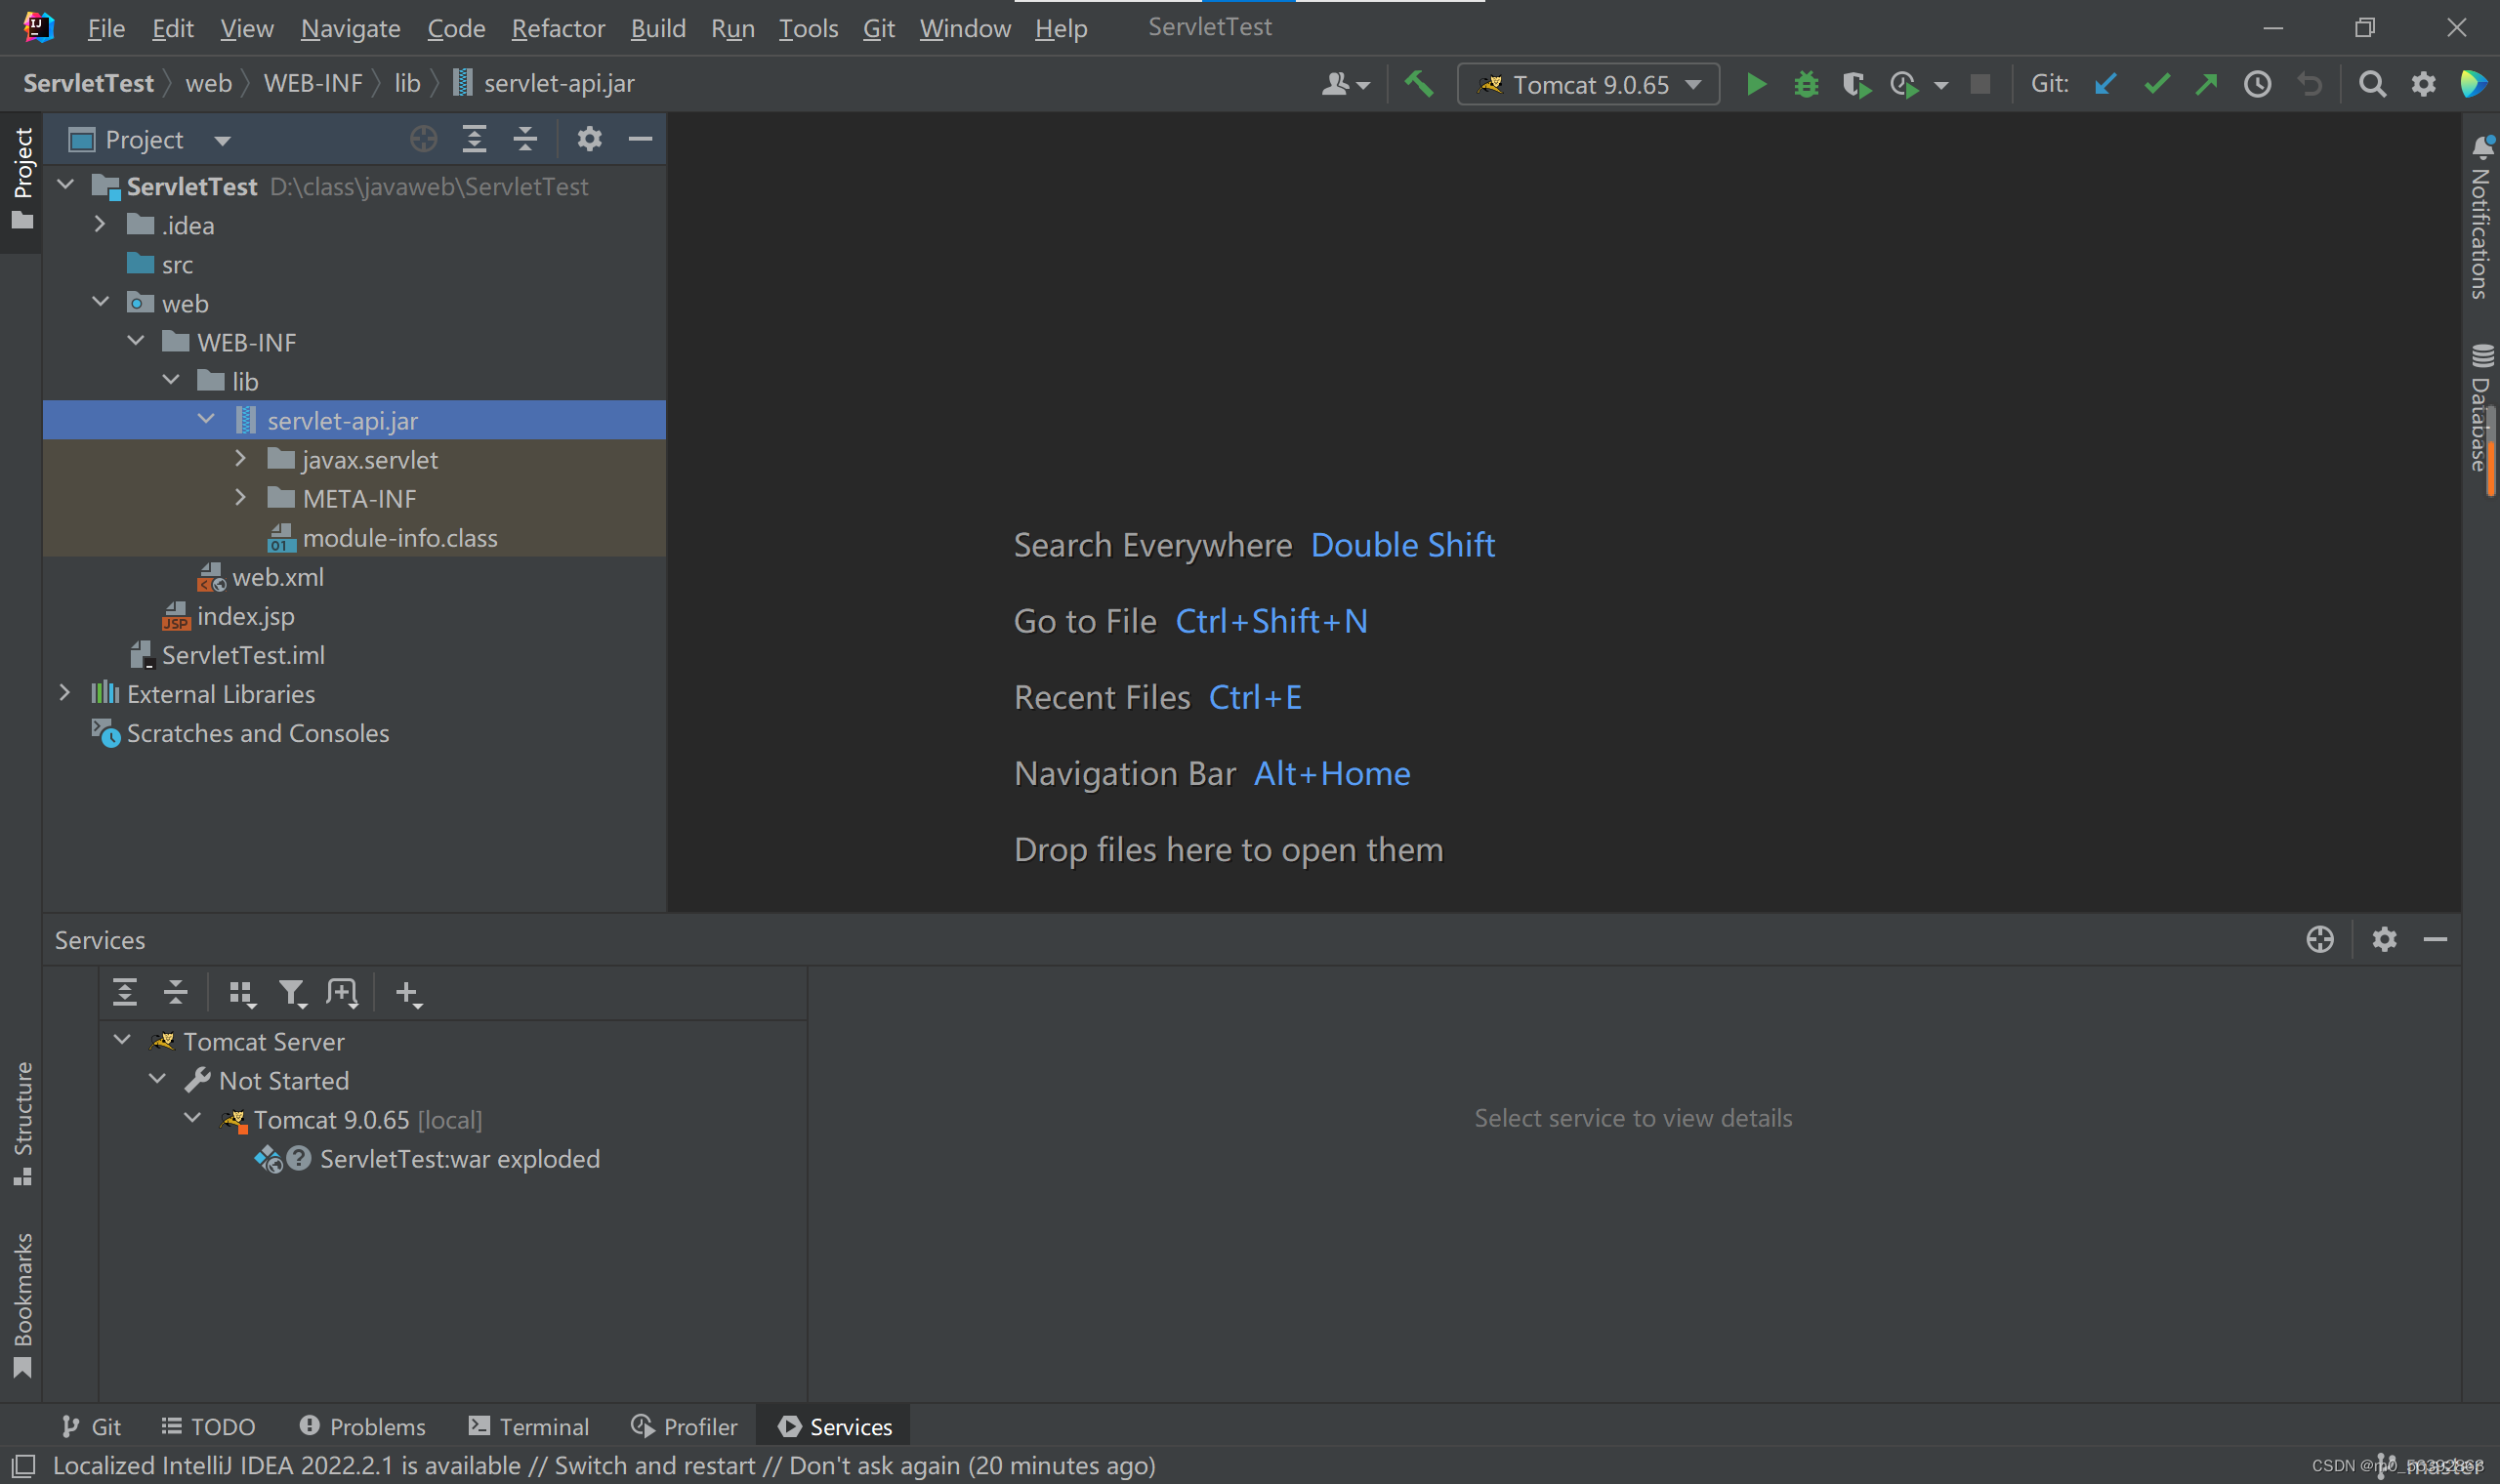Screen dimensions: 2500x1484
Task: Open Git history clock icon
Action: pos(2257,84)
